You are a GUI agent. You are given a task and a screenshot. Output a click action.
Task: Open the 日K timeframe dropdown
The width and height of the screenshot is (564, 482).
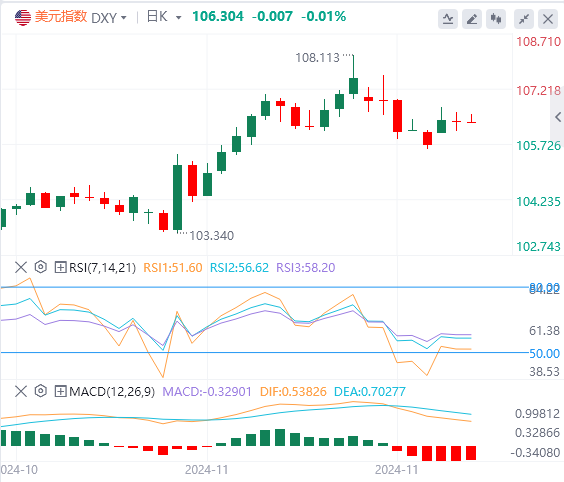tap(164, 17)
